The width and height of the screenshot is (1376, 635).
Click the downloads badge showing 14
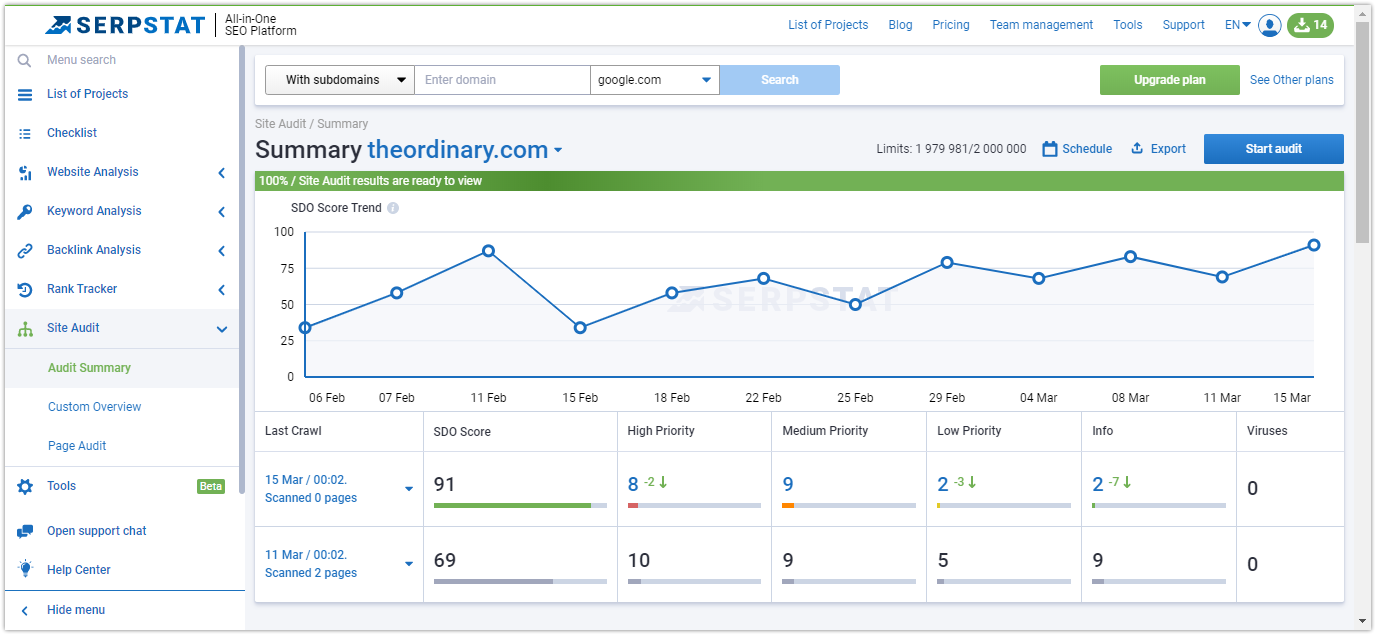pyautogui.click(x=1310, y=25)
